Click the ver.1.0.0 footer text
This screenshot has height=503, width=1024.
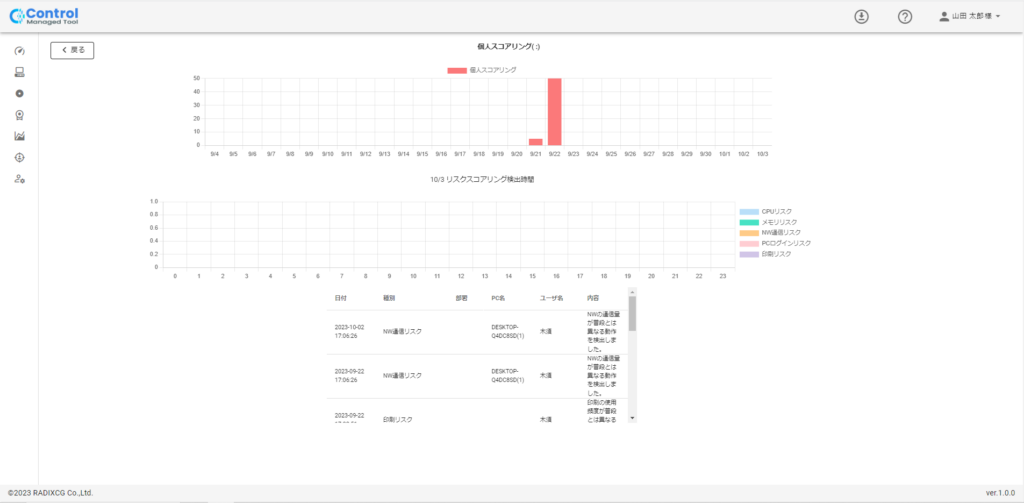(x=1000, y=493)
